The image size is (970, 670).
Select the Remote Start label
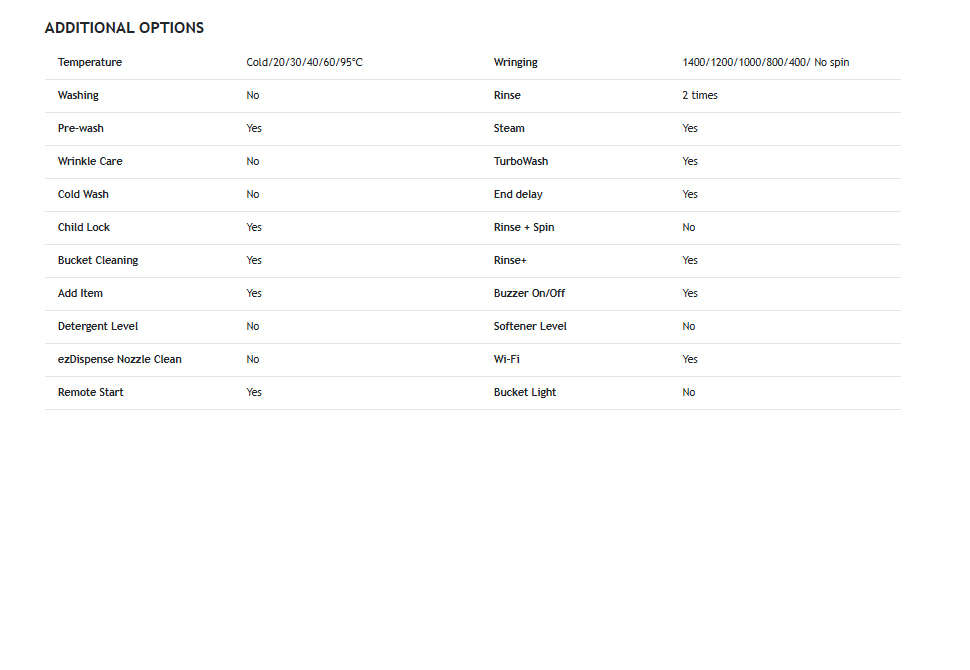point(90,392)
